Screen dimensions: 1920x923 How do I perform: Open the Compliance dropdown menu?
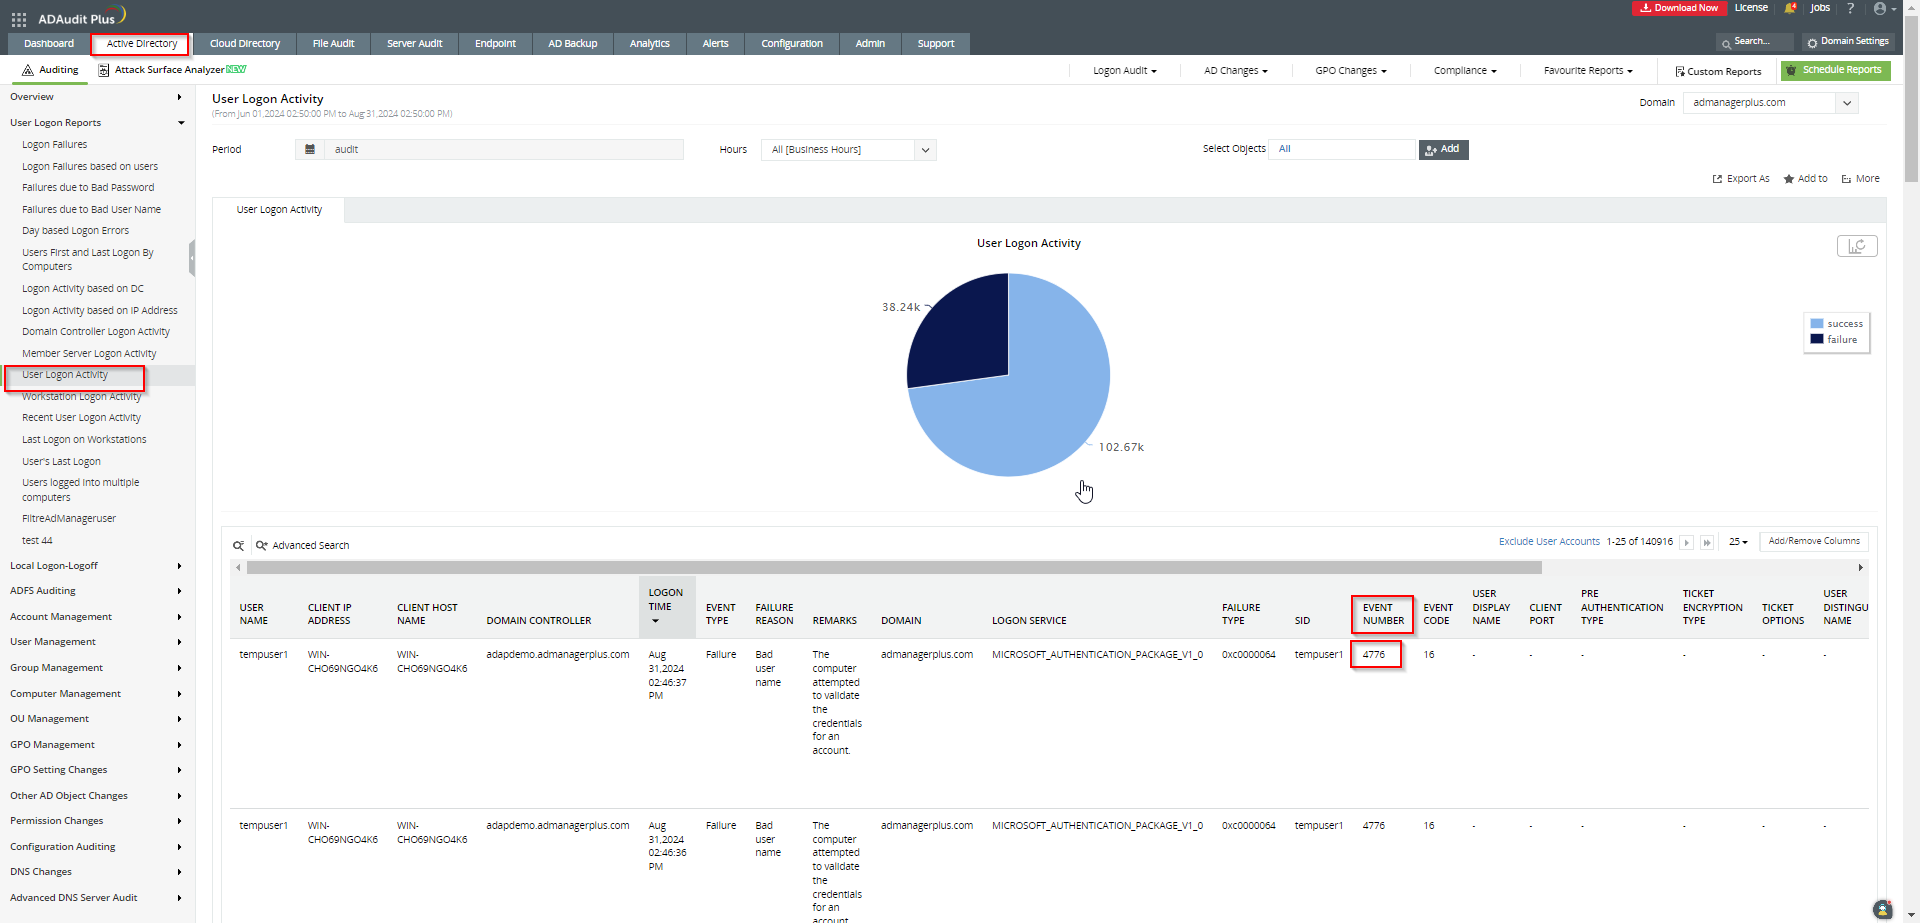(x=1465, y=71)
